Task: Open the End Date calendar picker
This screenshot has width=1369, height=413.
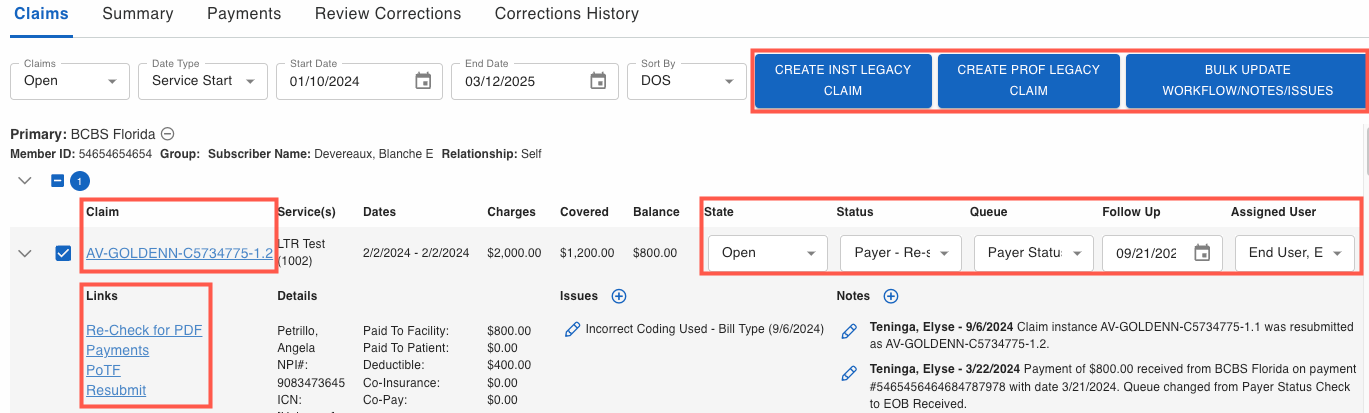Action: [598, 81]
